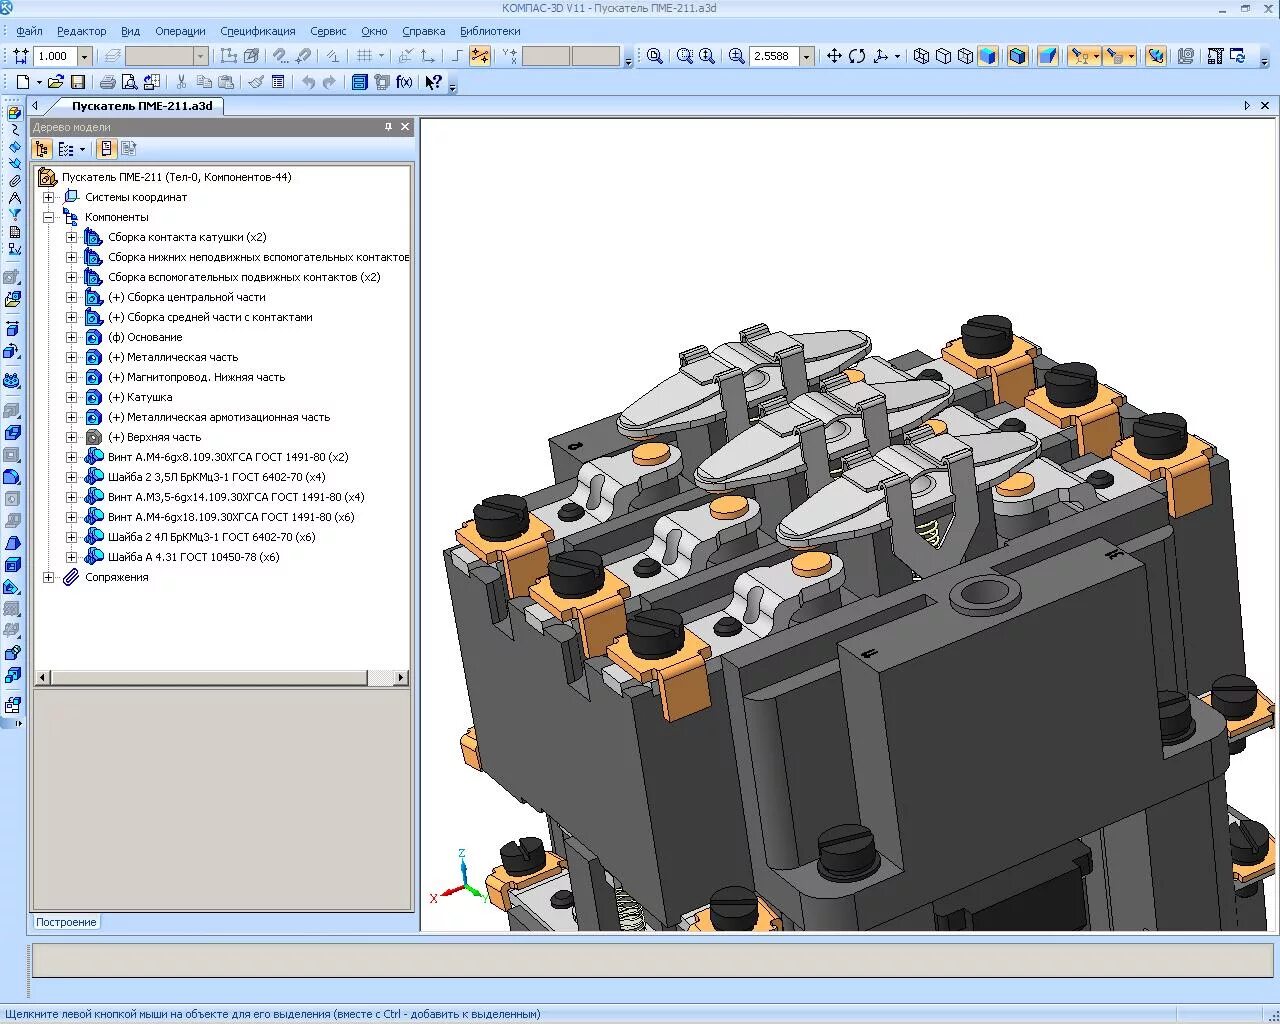Click the zoom in magnifier
Viewport: 1280px width, 1024px height.
736,56
